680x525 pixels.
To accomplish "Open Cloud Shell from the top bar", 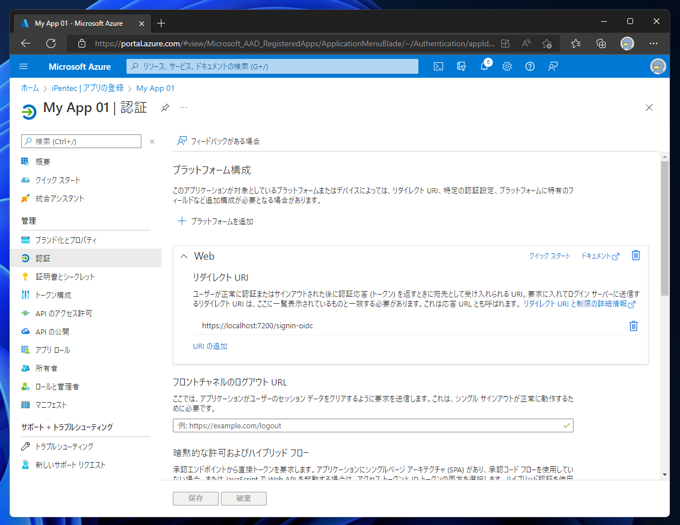I will (438, 66).
